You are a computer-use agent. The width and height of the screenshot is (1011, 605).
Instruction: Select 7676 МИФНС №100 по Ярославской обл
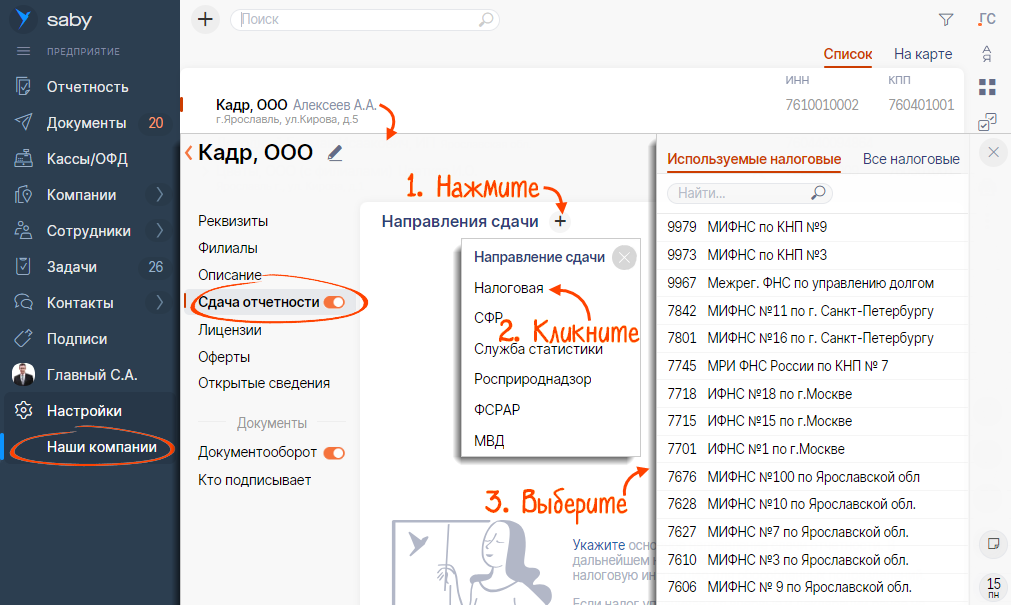coord(812,477)
